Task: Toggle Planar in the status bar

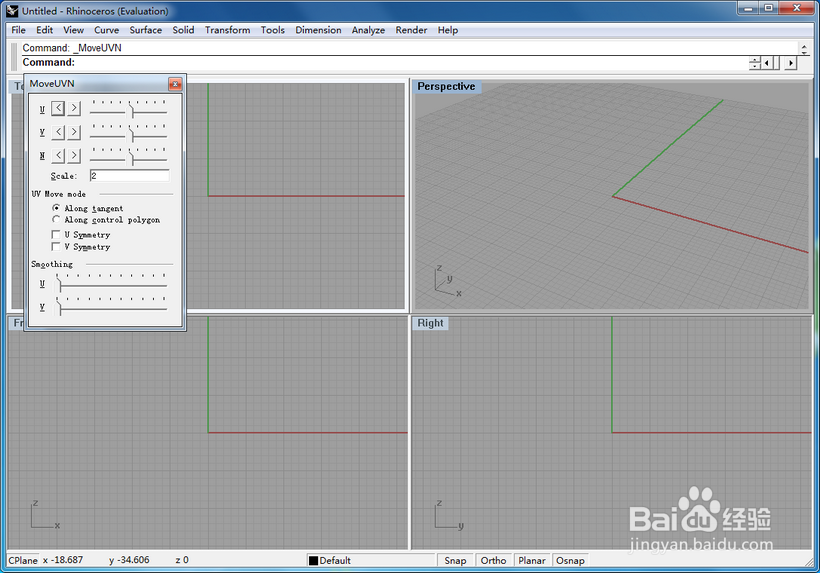Action: coord(532,560)
